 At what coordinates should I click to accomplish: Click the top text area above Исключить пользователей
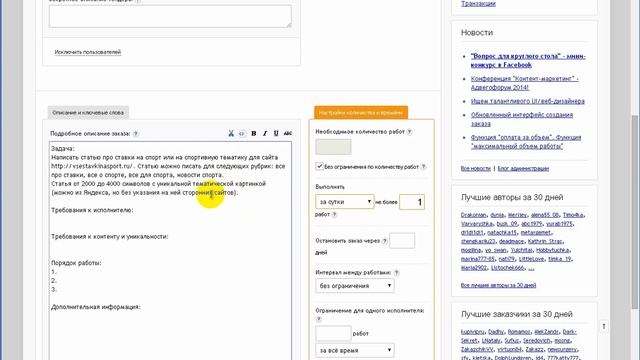coord(171,16)
